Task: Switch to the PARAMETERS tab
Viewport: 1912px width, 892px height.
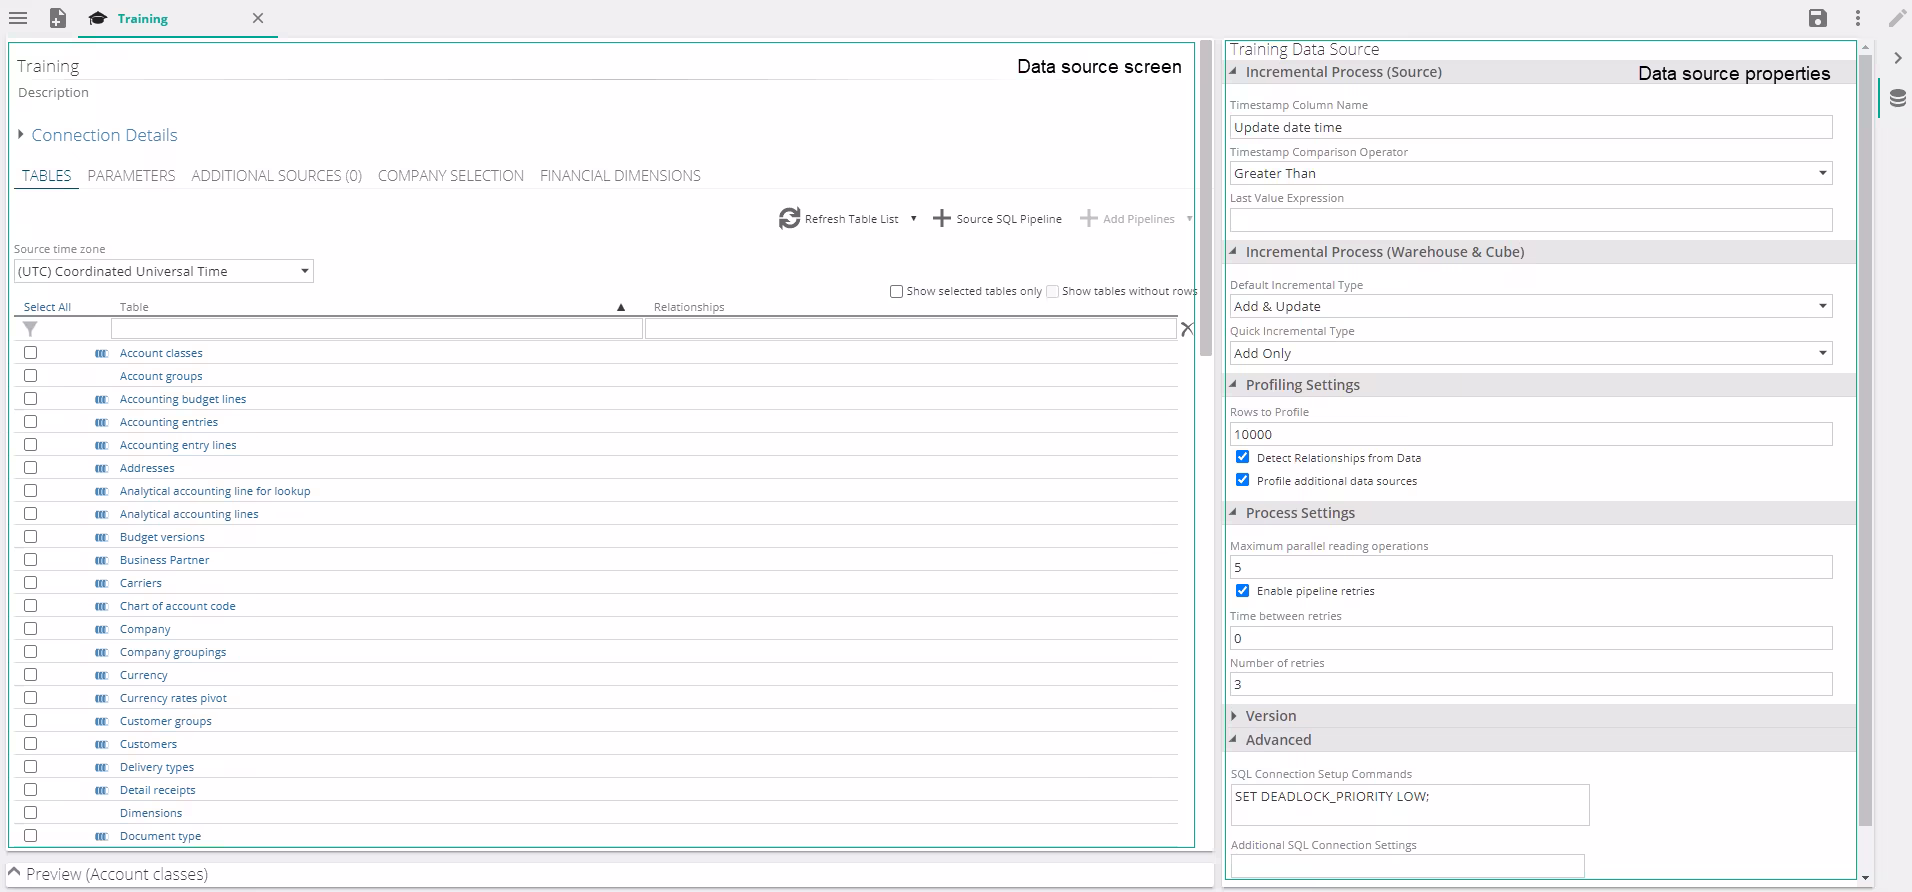Action: [131, 176]
